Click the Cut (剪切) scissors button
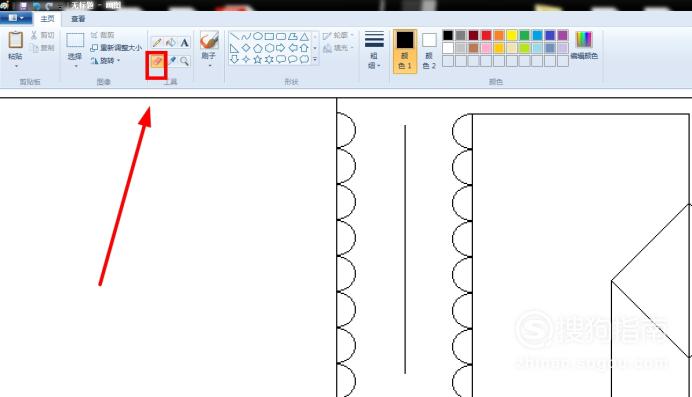The image size is (692, 397). click(x=42, y=35)
